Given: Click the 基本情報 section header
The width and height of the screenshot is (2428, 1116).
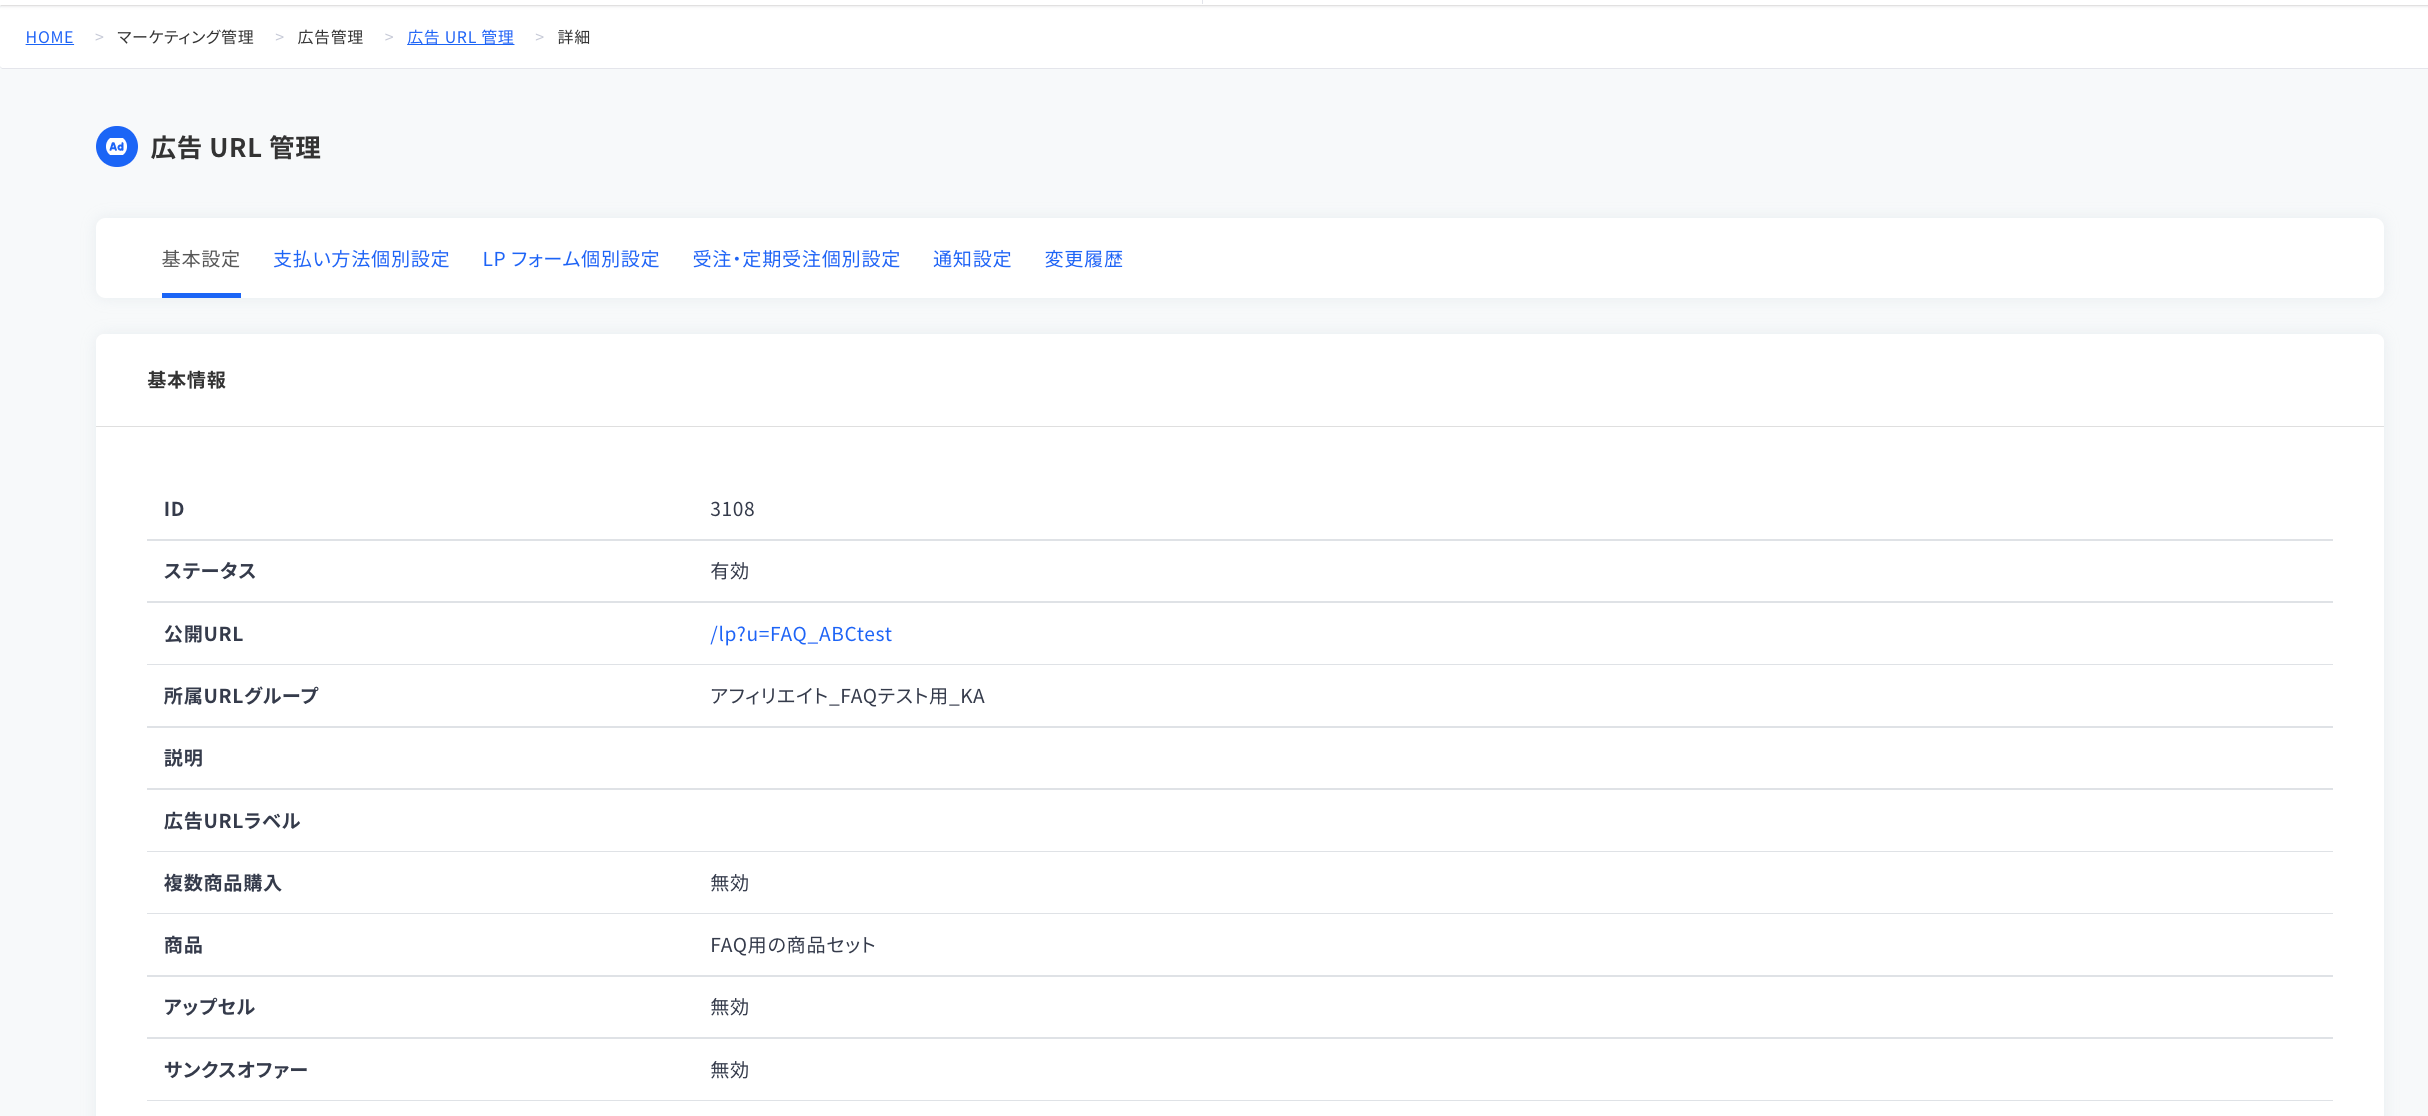Looking at the screenshot, I should point(186,380).
